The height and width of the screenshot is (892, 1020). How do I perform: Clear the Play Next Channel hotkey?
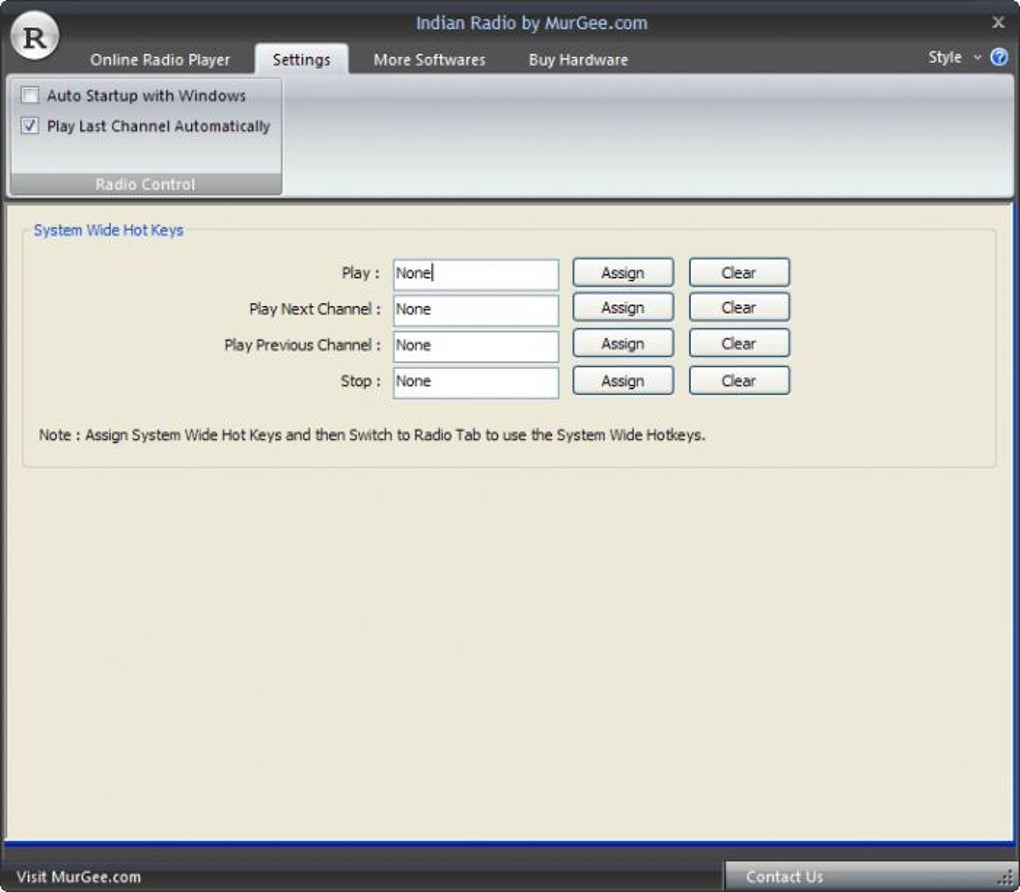tap(739, 307)
